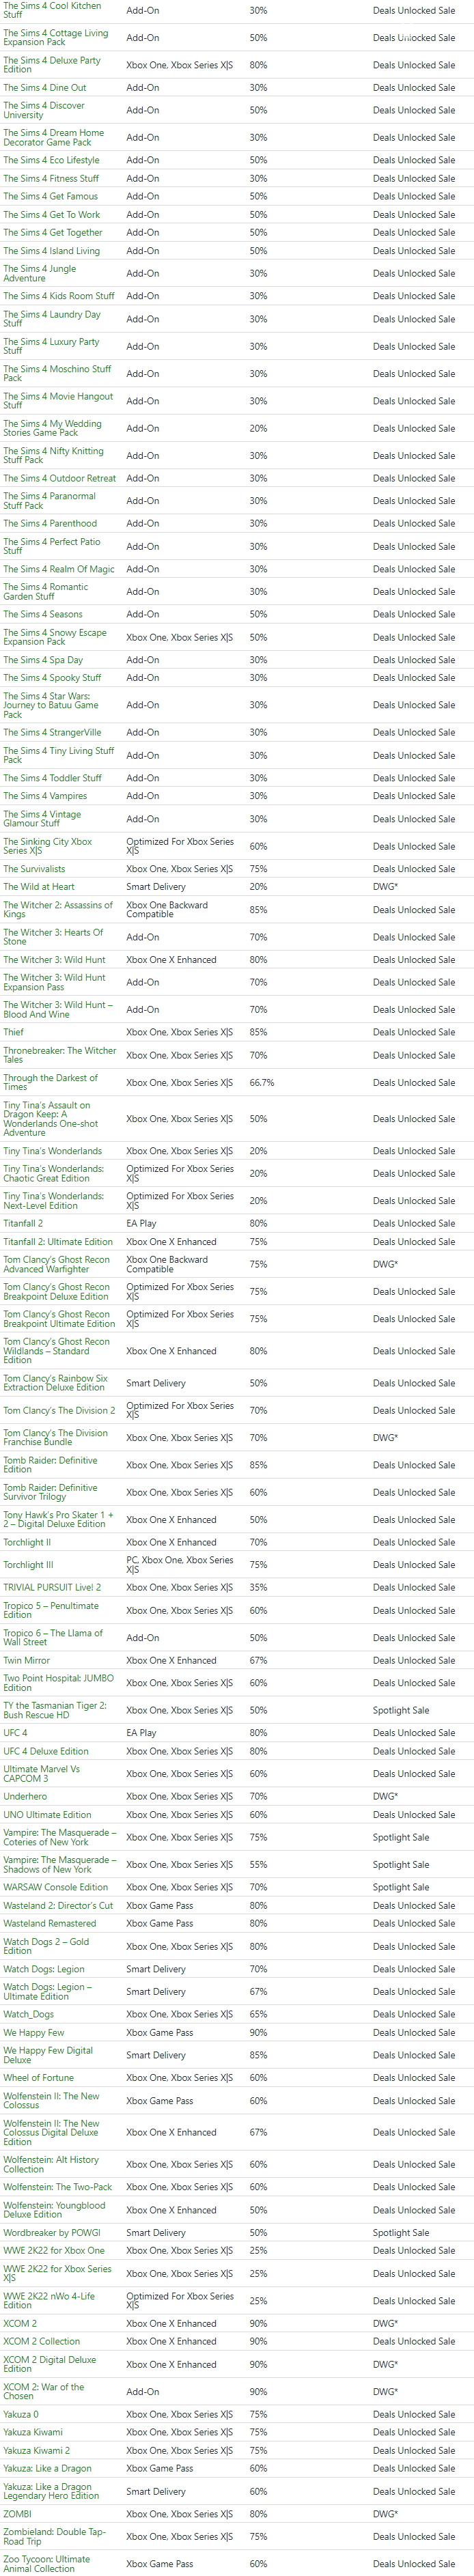Open the Thief game link
Viewport: 474px width, 2576px height.
(13, 1032)
